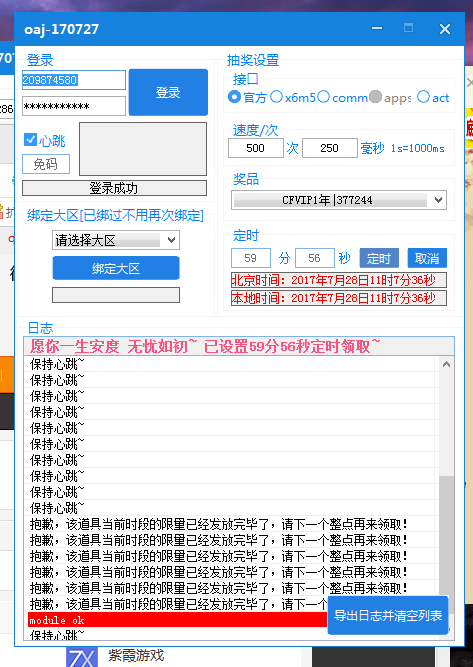Expand the 请选择大区 region dropdown

click(116, 240)
